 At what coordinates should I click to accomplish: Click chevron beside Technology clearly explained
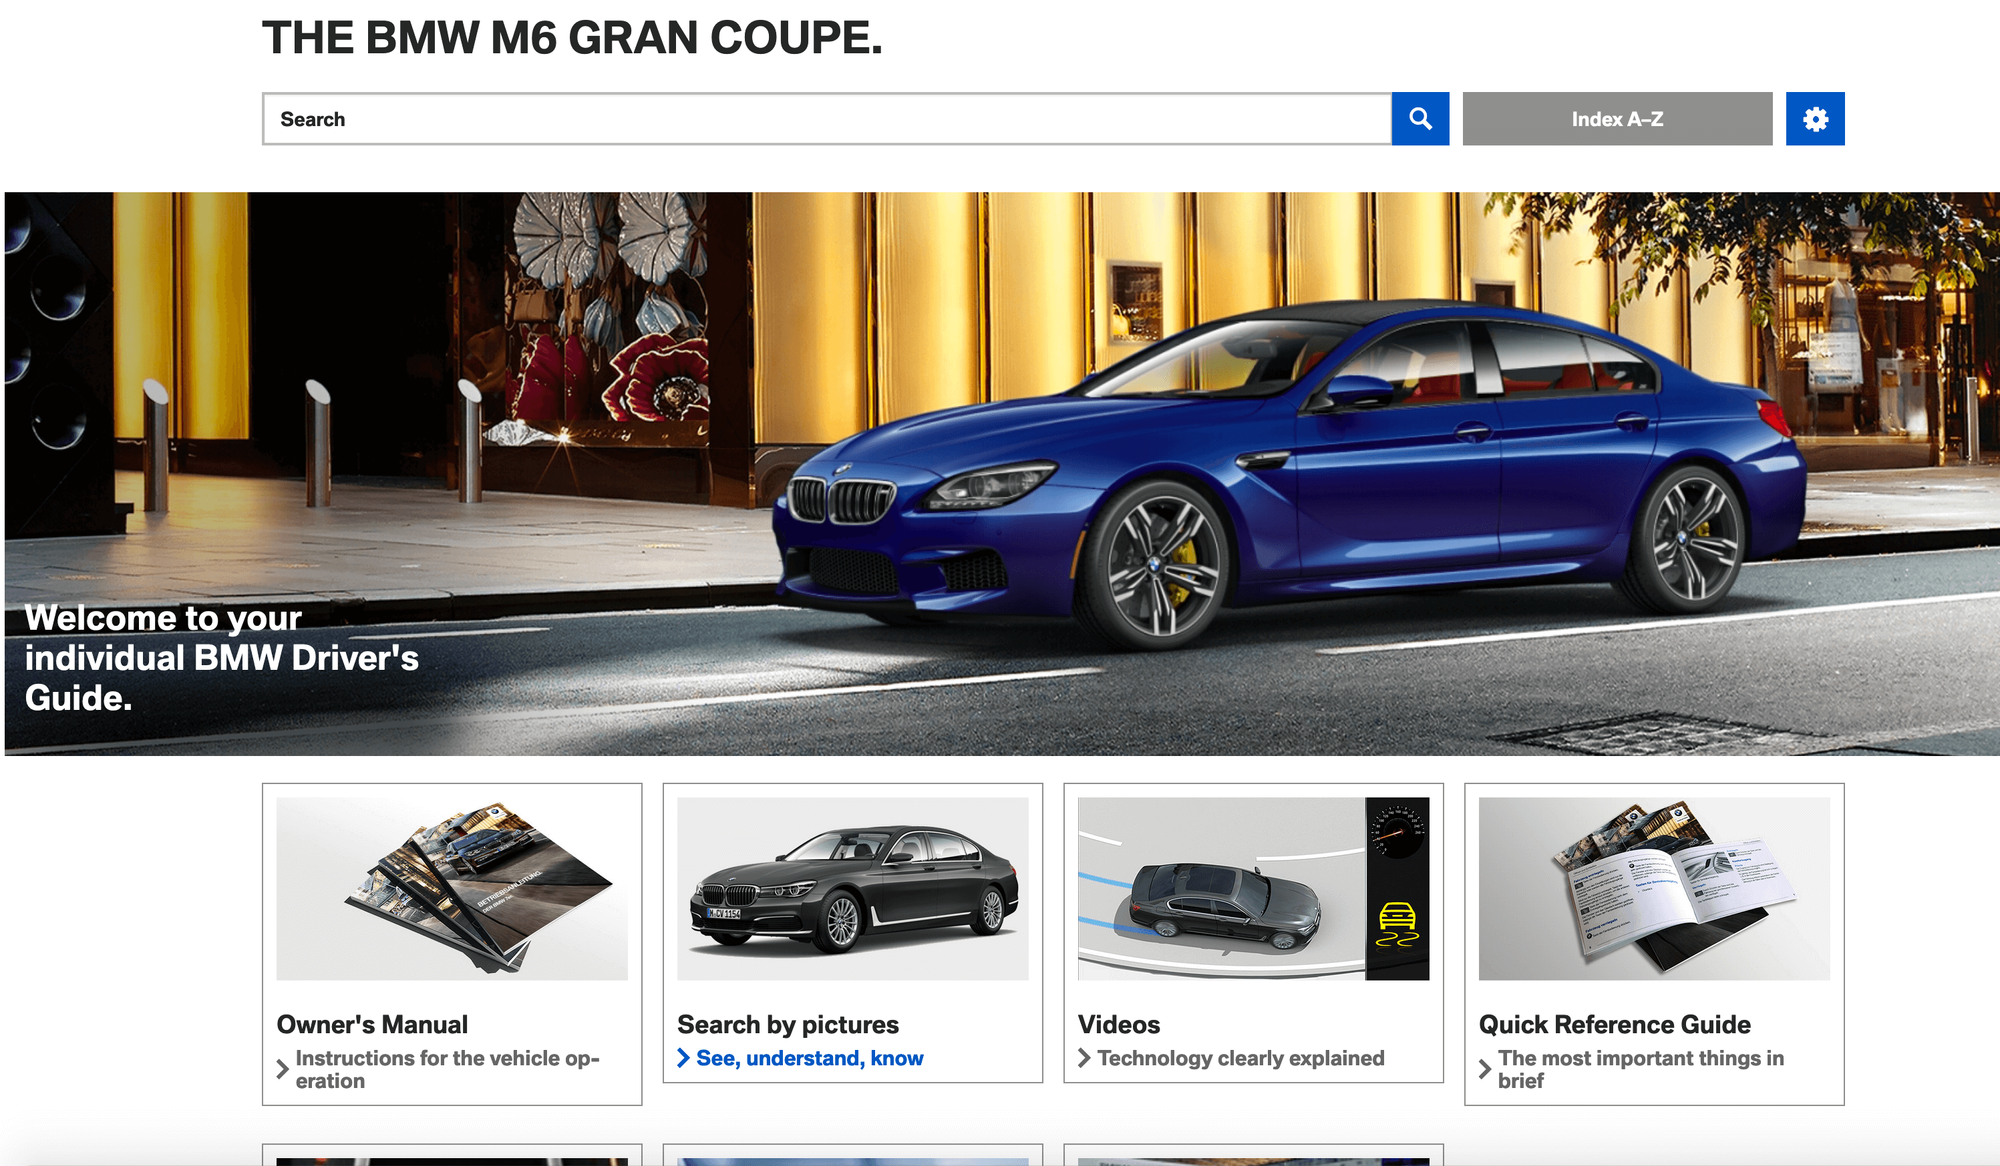coord(1085,1058)
